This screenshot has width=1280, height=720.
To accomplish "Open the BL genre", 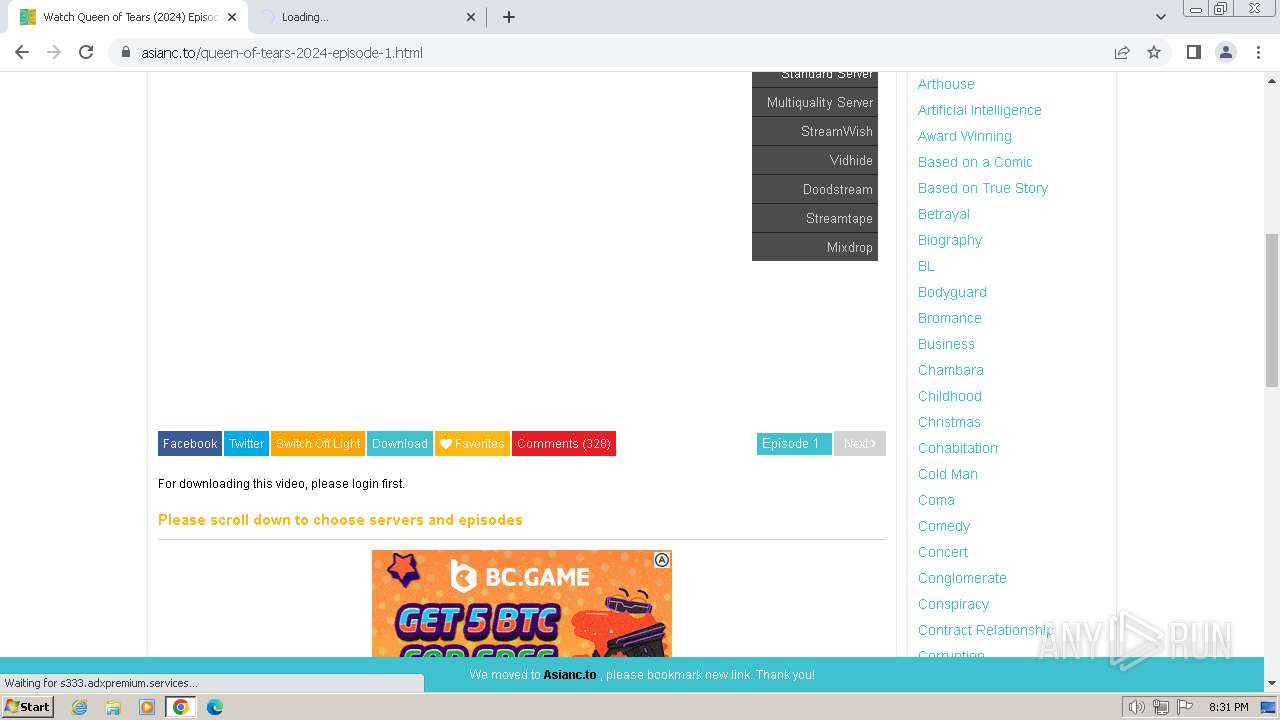I will (927, 266).
